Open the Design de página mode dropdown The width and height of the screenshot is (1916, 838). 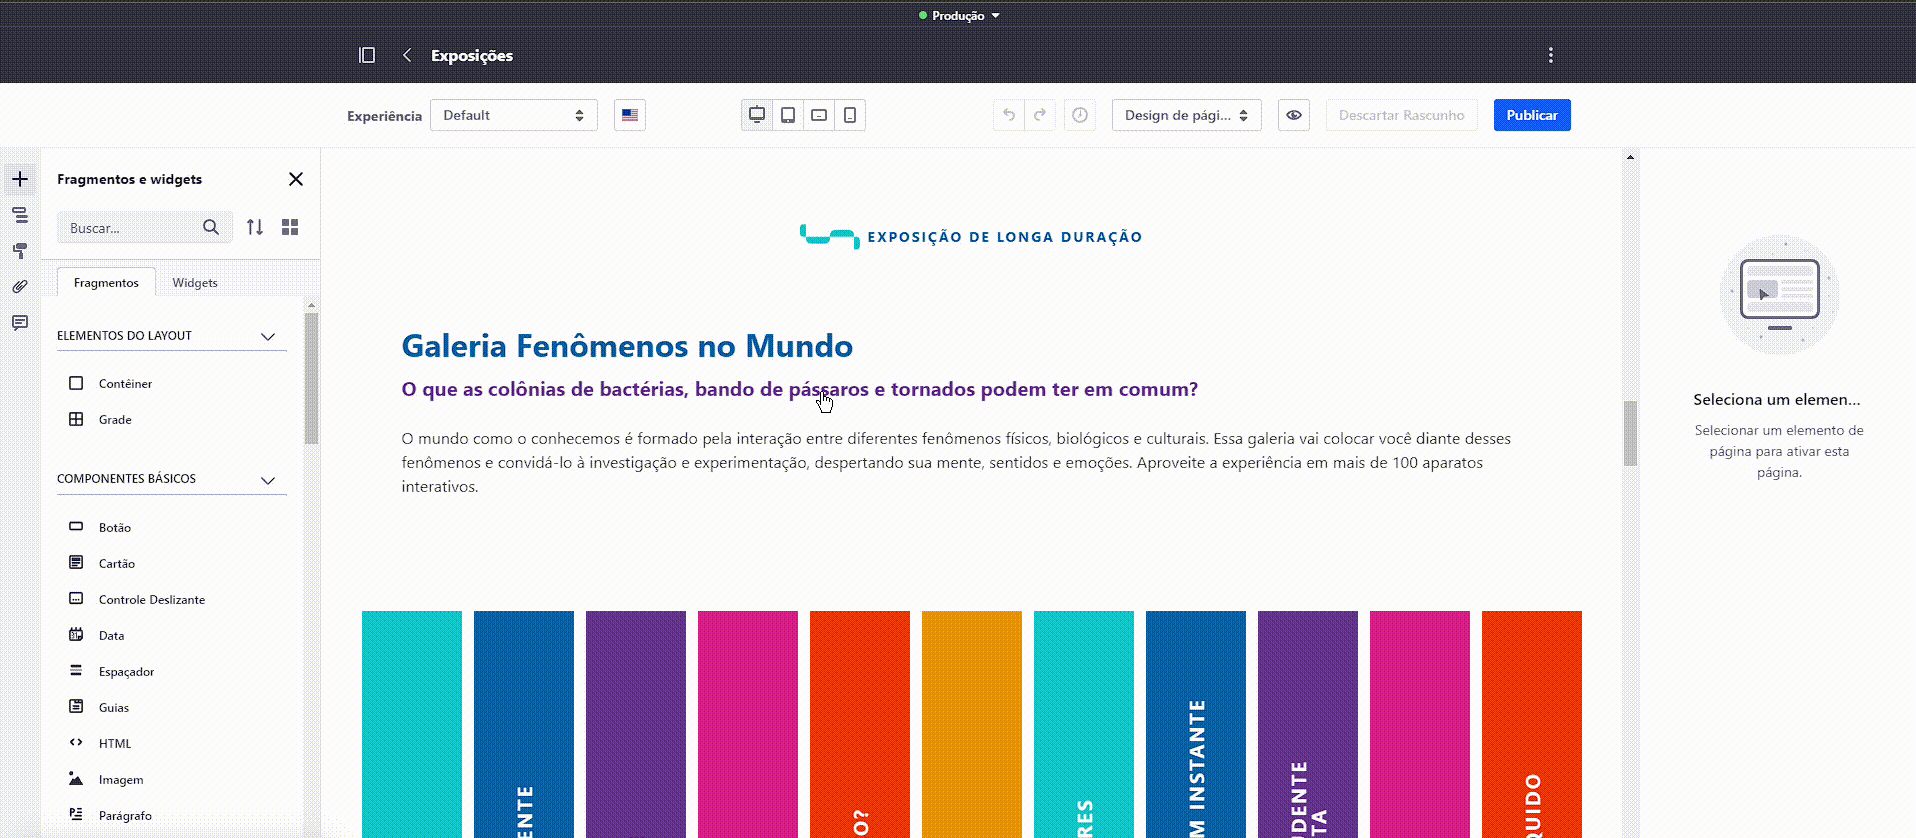1186,115
